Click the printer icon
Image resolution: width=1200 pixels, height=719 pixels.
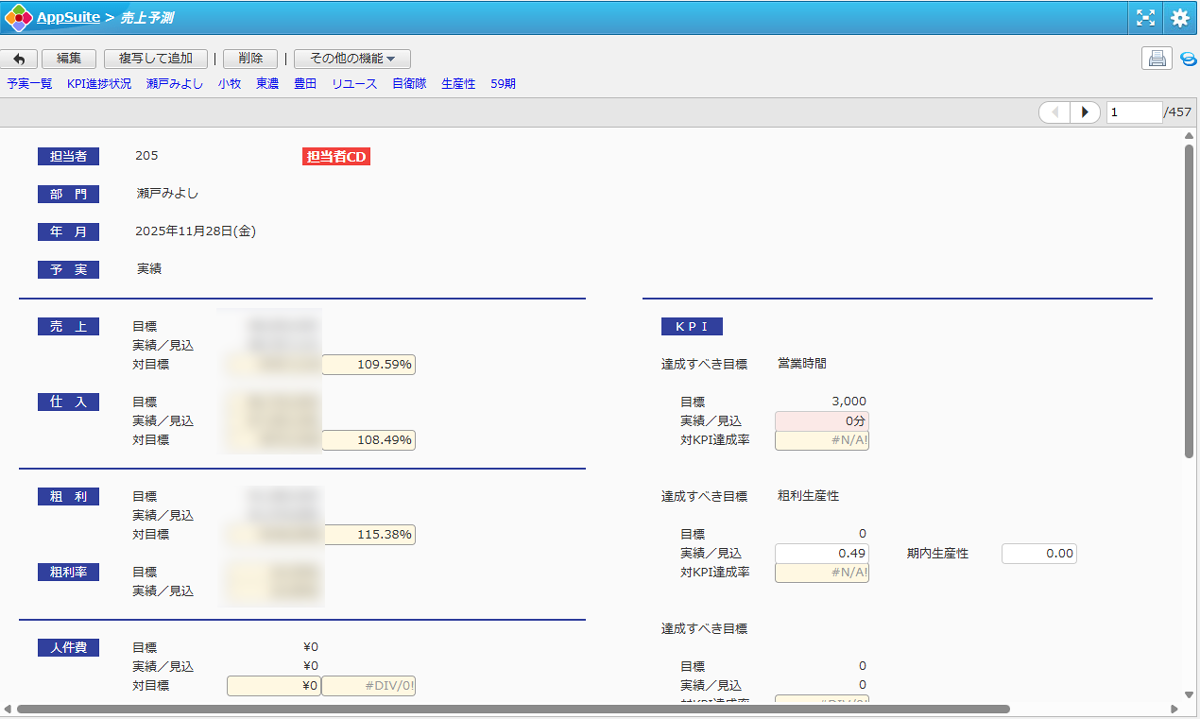pyautogui.click(x=1157, y=59)
